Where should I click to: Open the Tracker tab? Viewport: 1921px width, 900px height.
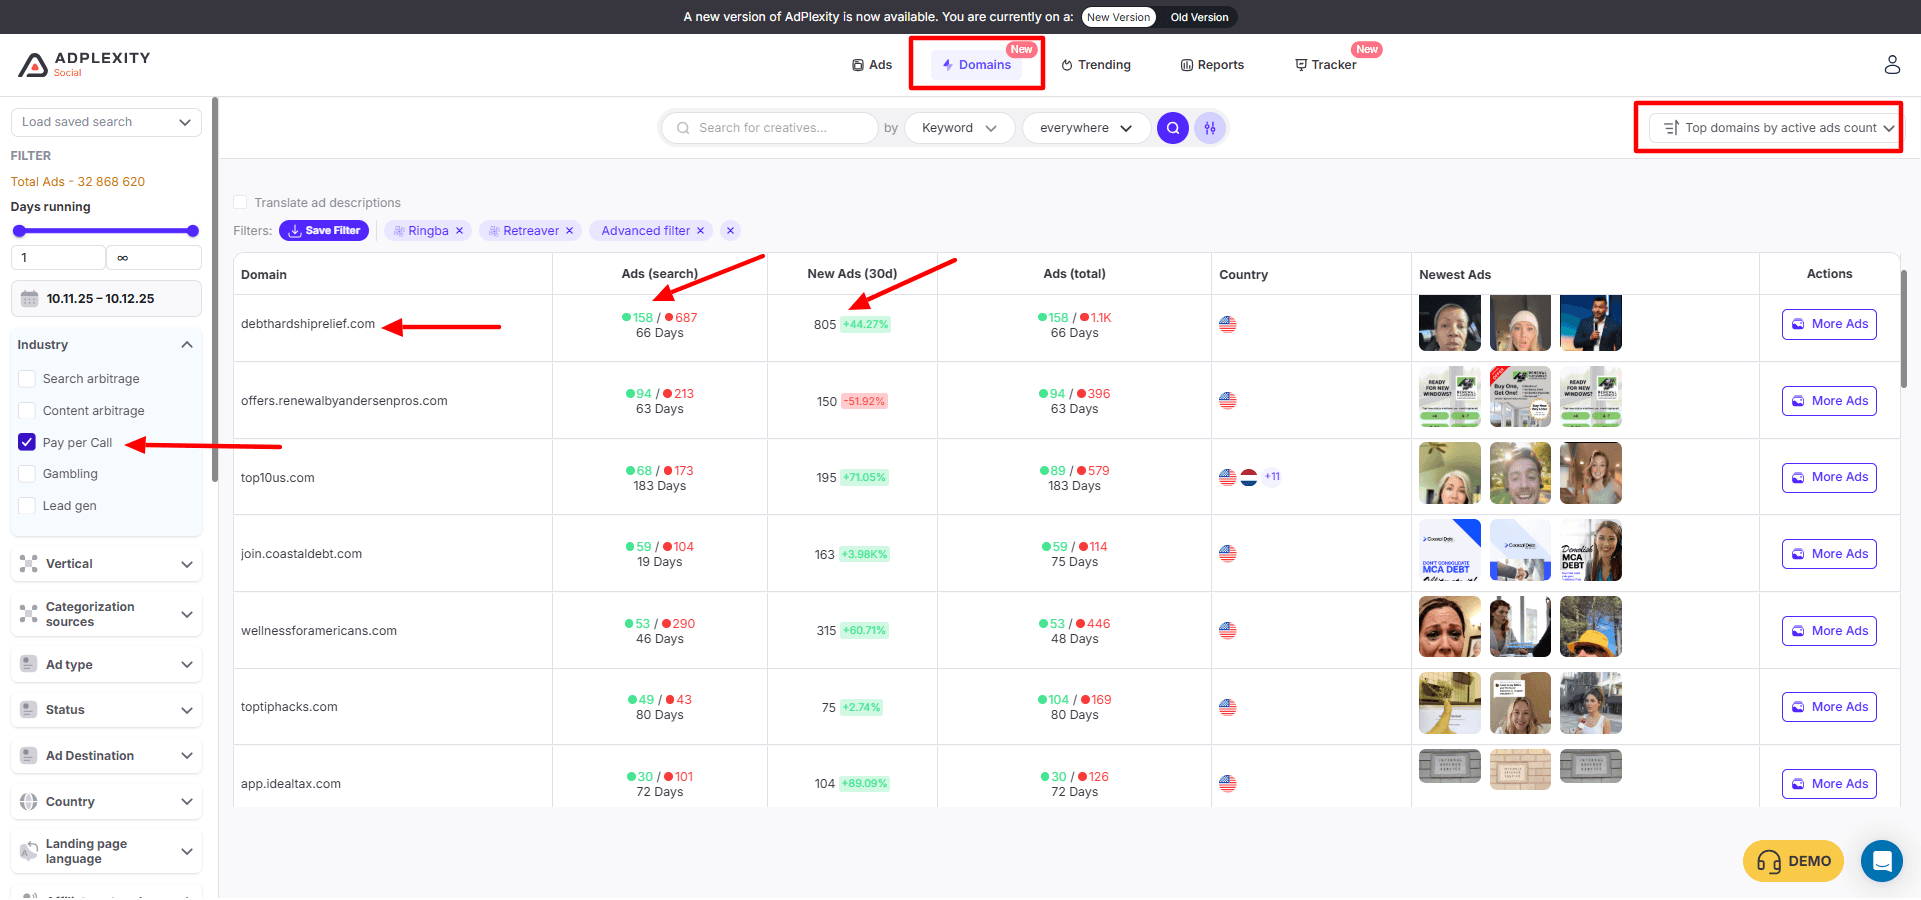(x=1326, y=65)
